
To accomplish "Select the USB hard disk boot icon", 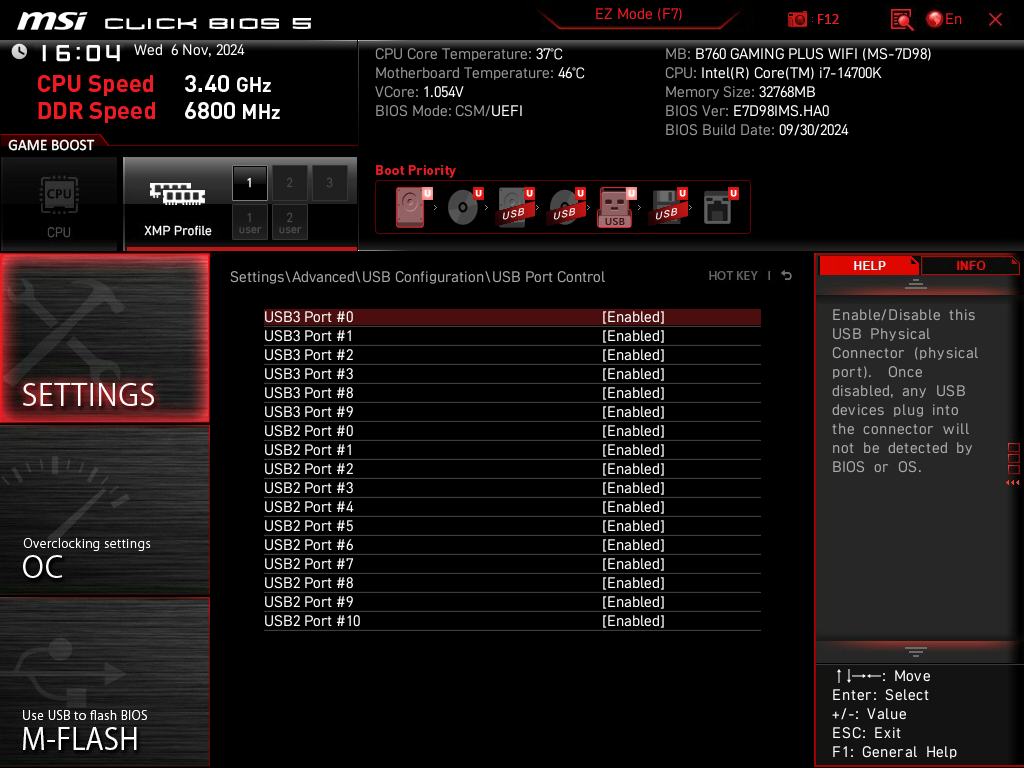I will pos(515,207).
